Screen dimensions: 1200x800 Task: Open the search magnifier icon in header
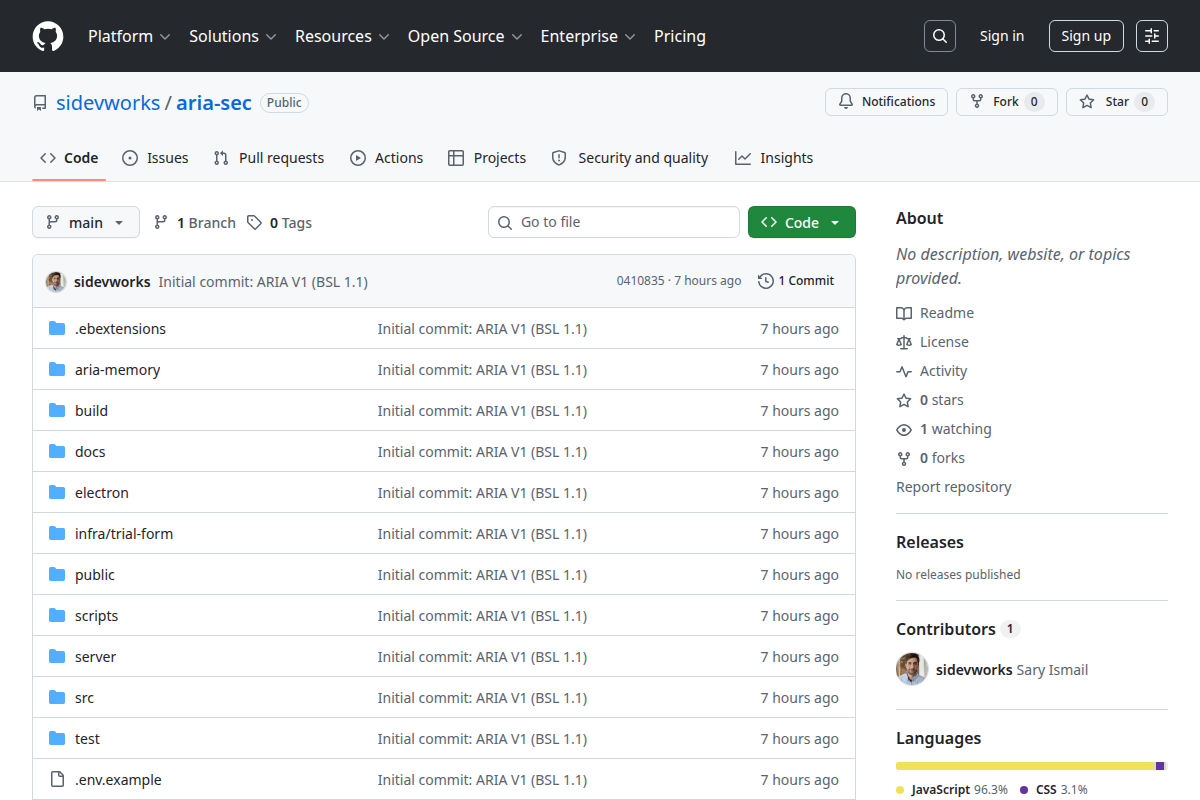(x=939, y=36)
